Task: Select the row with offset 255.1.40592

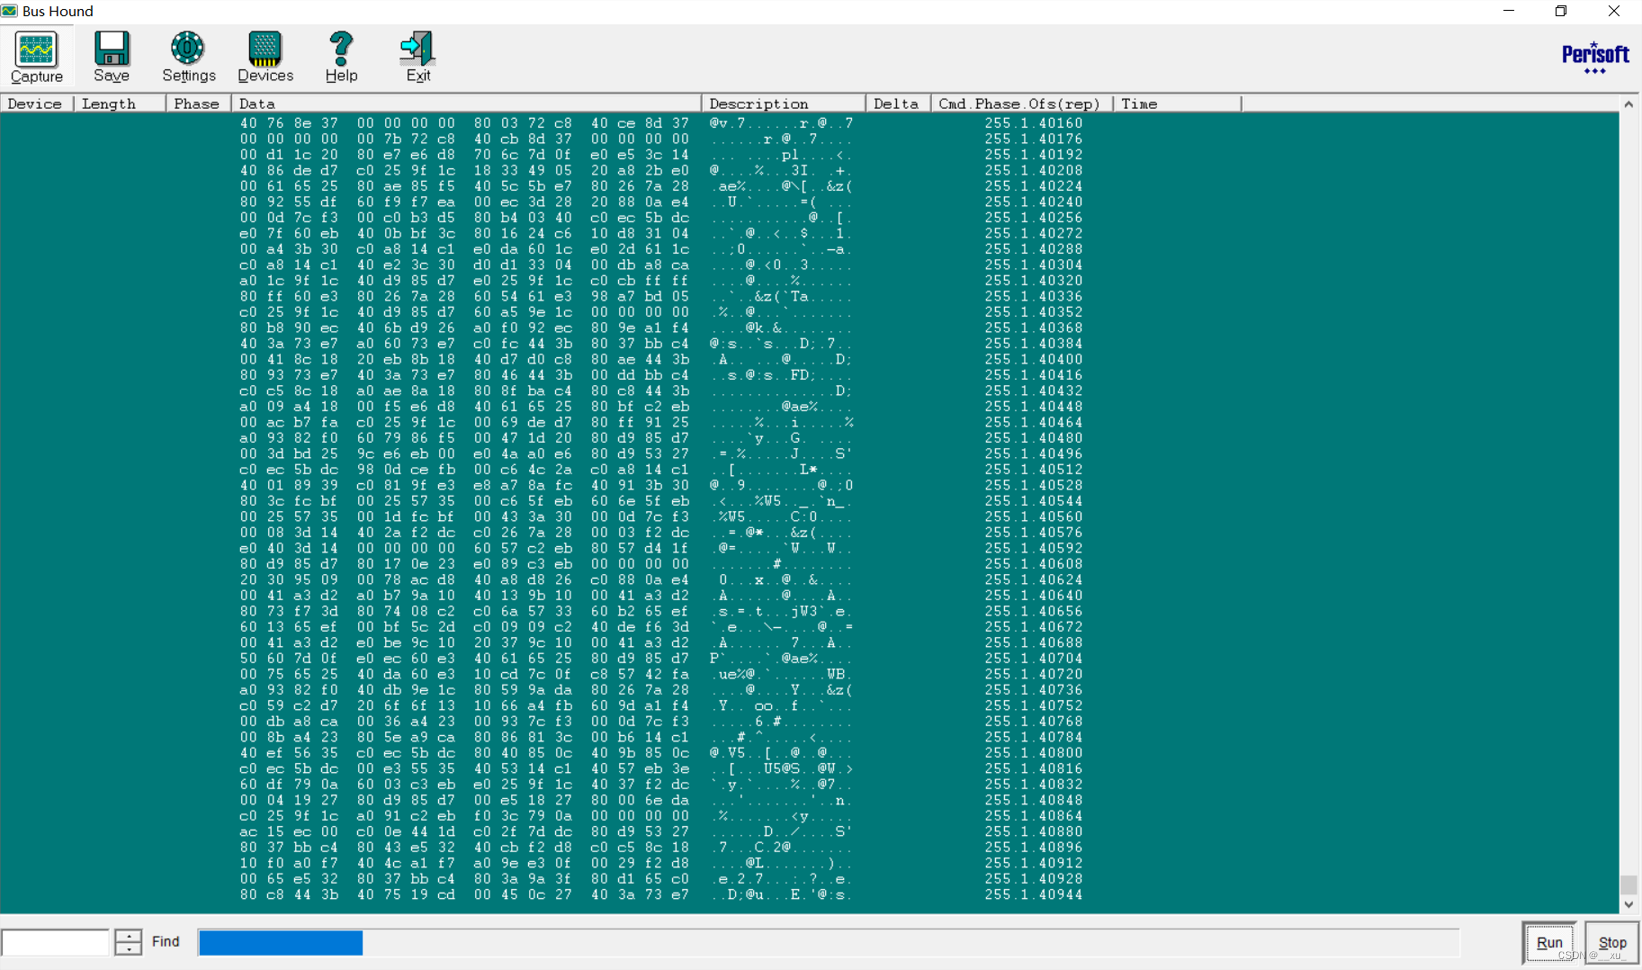Action: click(809, 548)
